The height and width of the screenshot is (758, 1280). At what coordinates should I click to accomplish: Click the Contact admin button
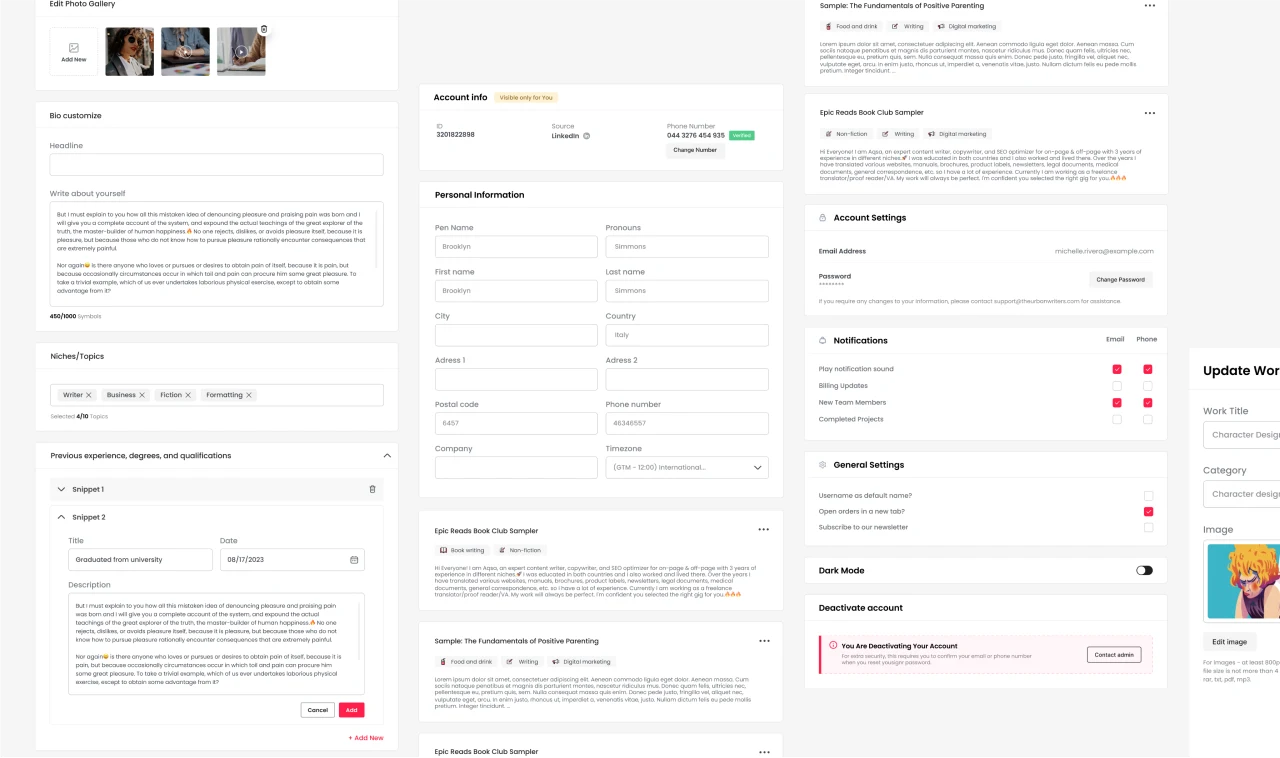pyautogui.click(x=1114, y=654)
